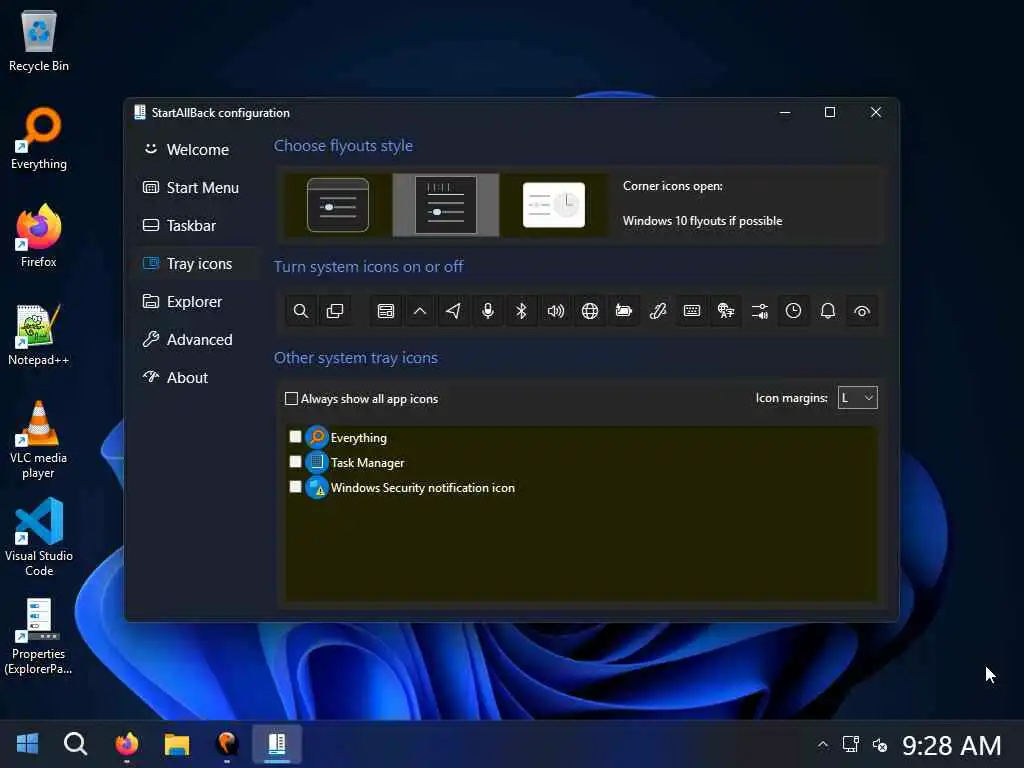Select the VLC media player desktop shortcut
This screenshot has height=768, width=1024.
tap(39, 440)
